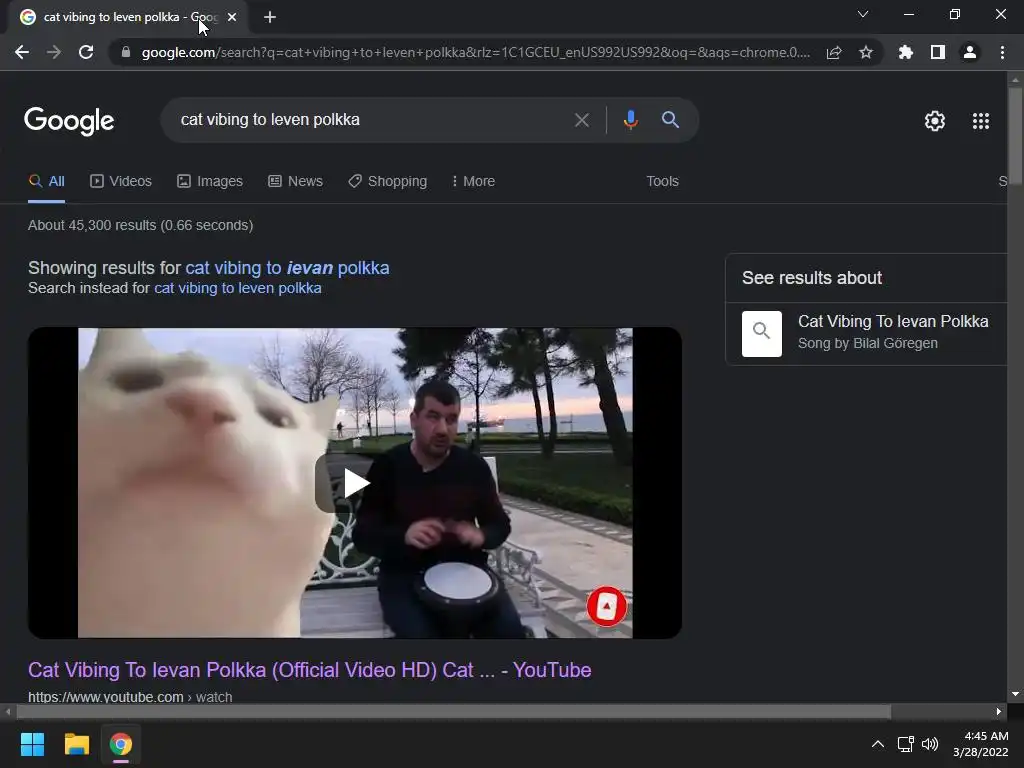Viewport: 1024px width, 768px height.
Task: Search instead for 'cat vibing to leven polkka'
Action: 238,288
